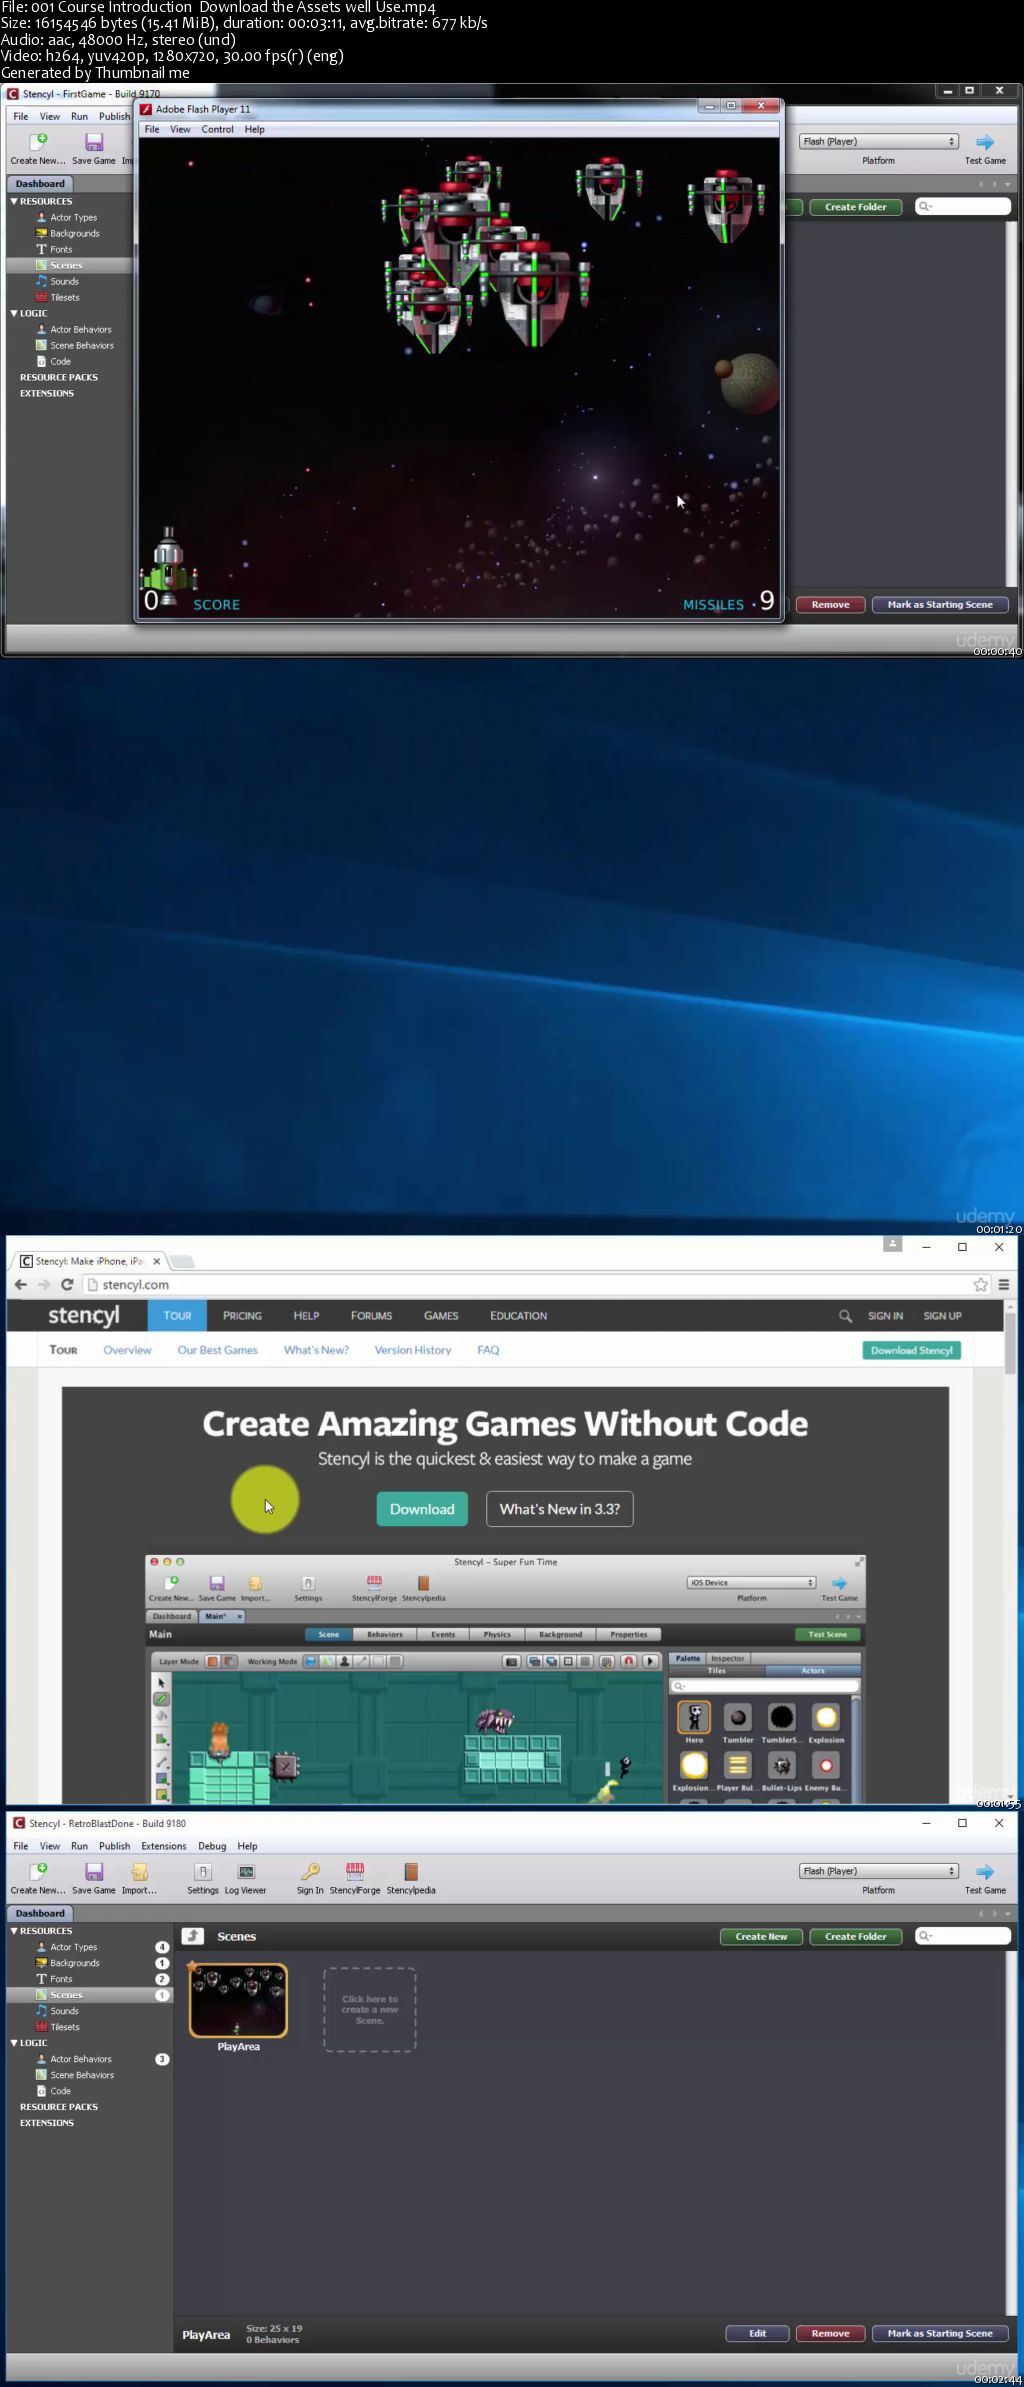The height and width of the screenshot is (2387, 1024).
Task: Click search field in RetroBlastDone Scenes panel
Action: click(x=964, y=1937)
